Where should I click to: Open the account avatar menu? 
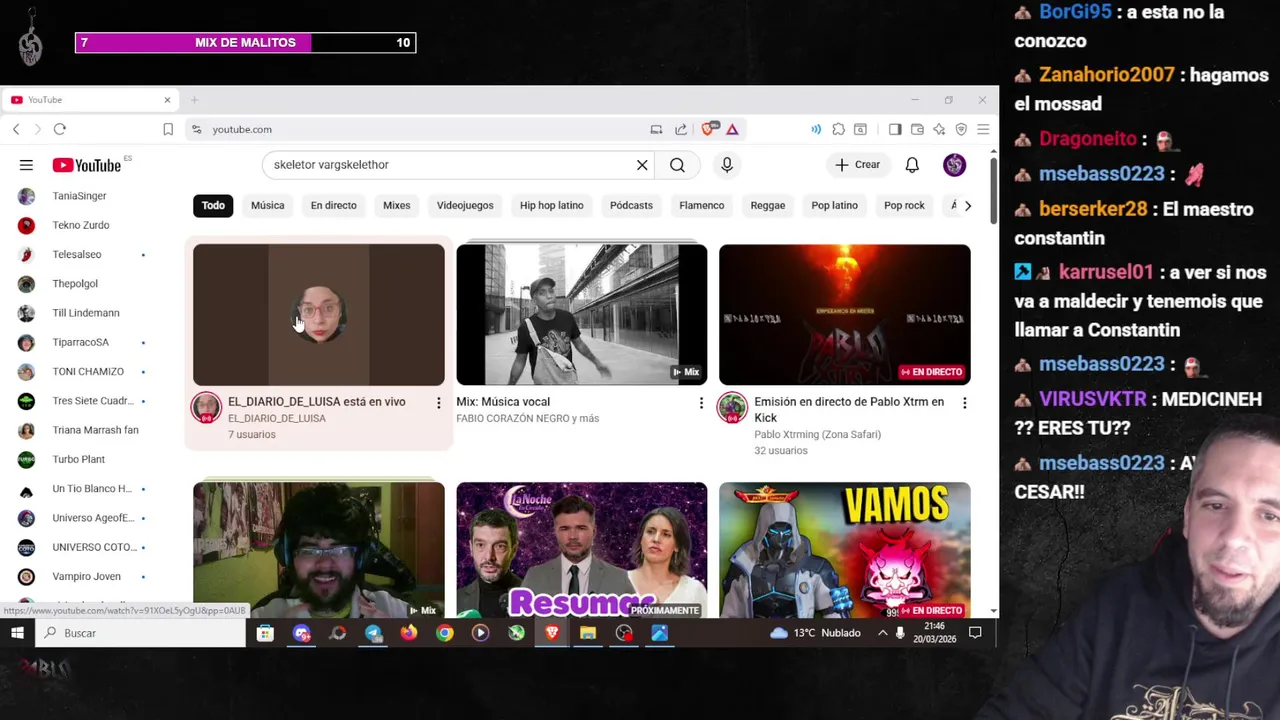(955, 165)
